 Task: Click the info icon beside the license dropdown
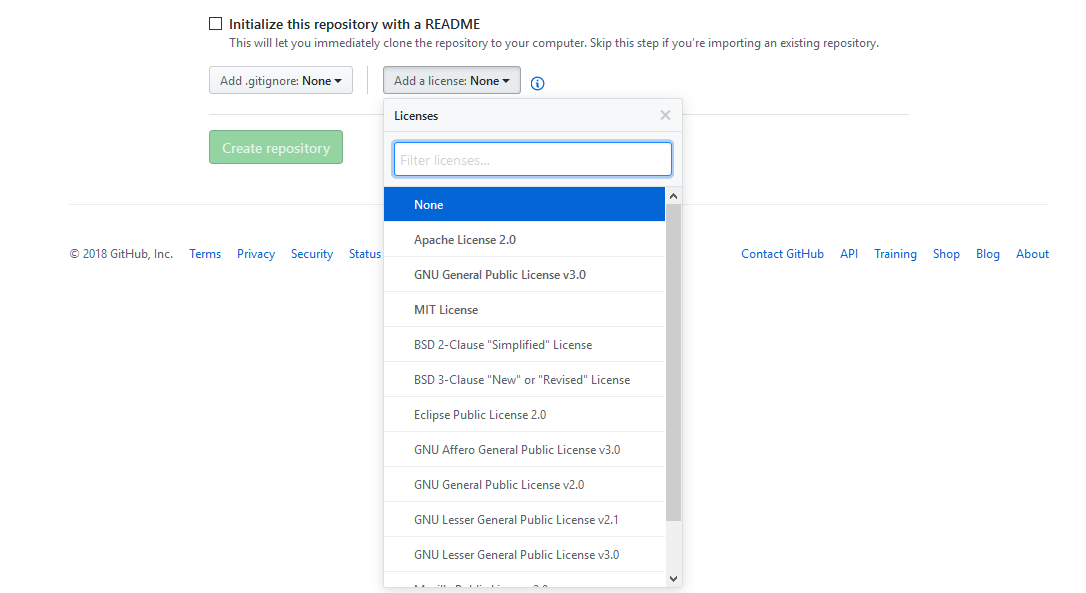point(537,83)
